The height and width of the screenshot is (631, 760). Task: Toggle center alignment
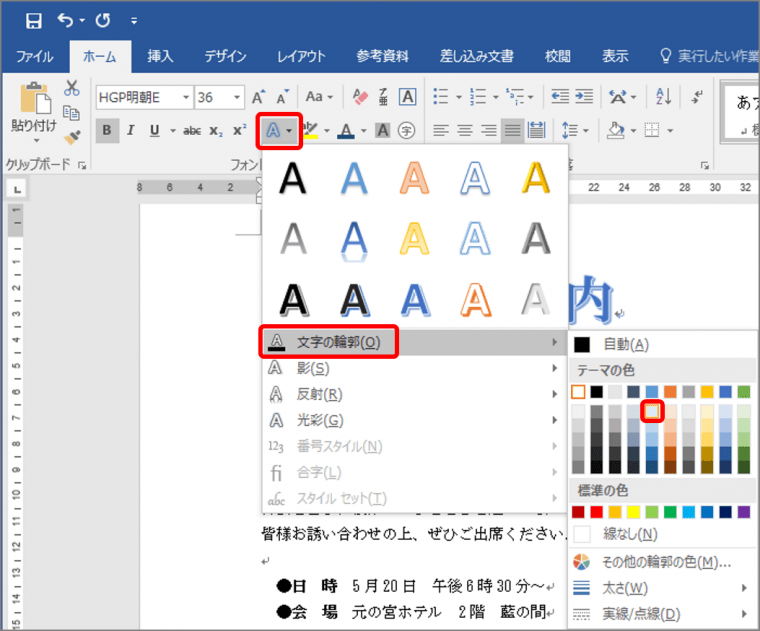[x=464, y=130]
